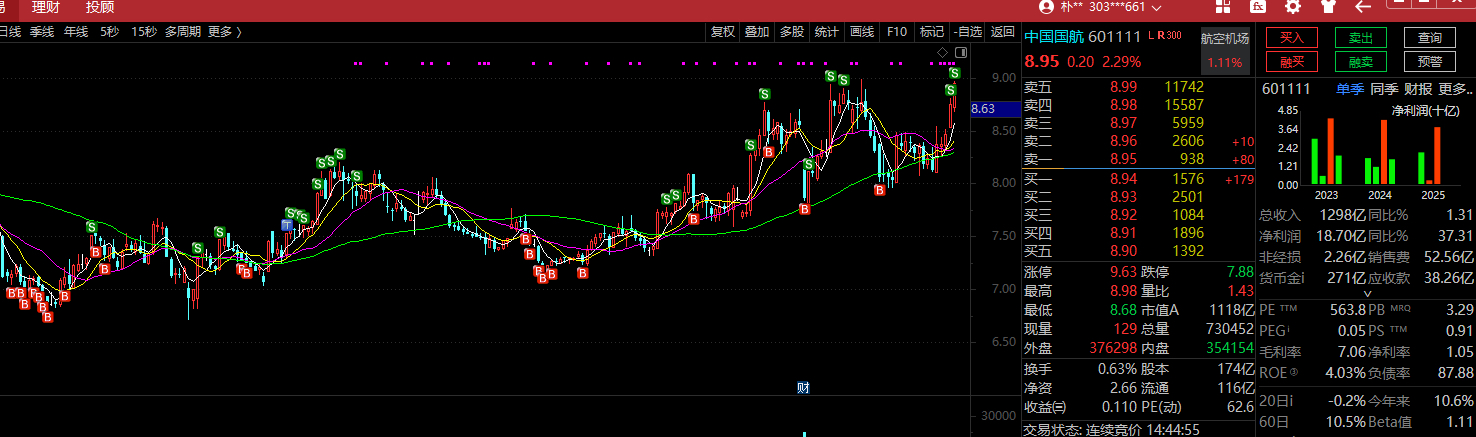The width and height of the screenshot is (1476, 437).
Task: Click the 涨停 price 9.63
Action: coord(1123,272)
